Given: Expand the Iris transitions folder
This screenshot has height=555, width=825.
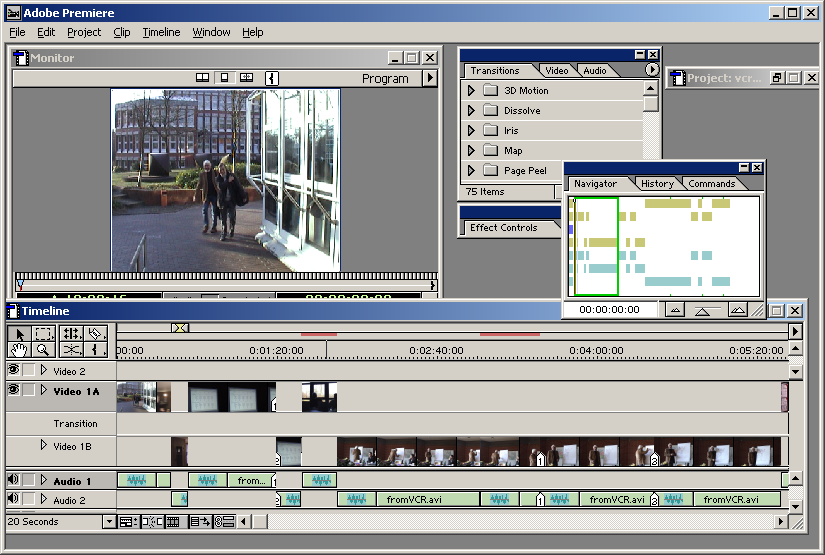Looking at the screenshot, I should coord(471,130).
